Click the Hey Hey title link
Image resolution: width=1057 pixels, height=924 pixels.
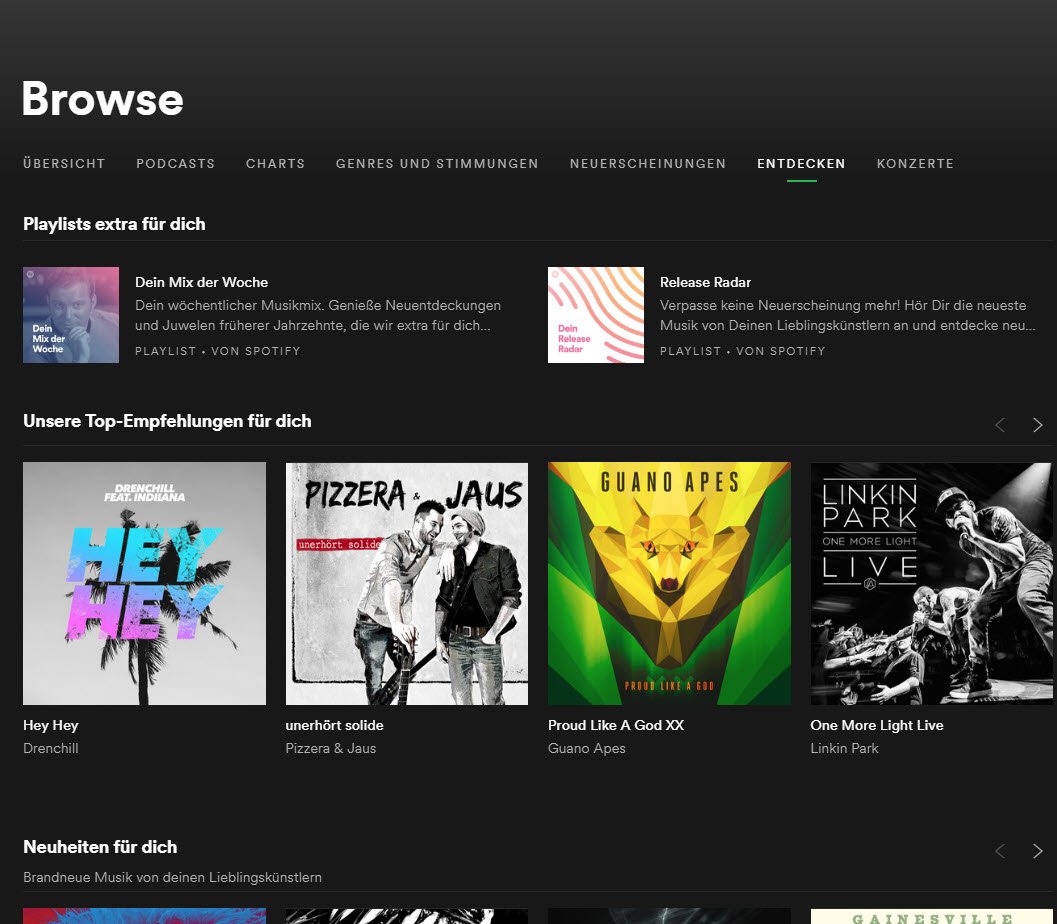(x=51, y=725)
